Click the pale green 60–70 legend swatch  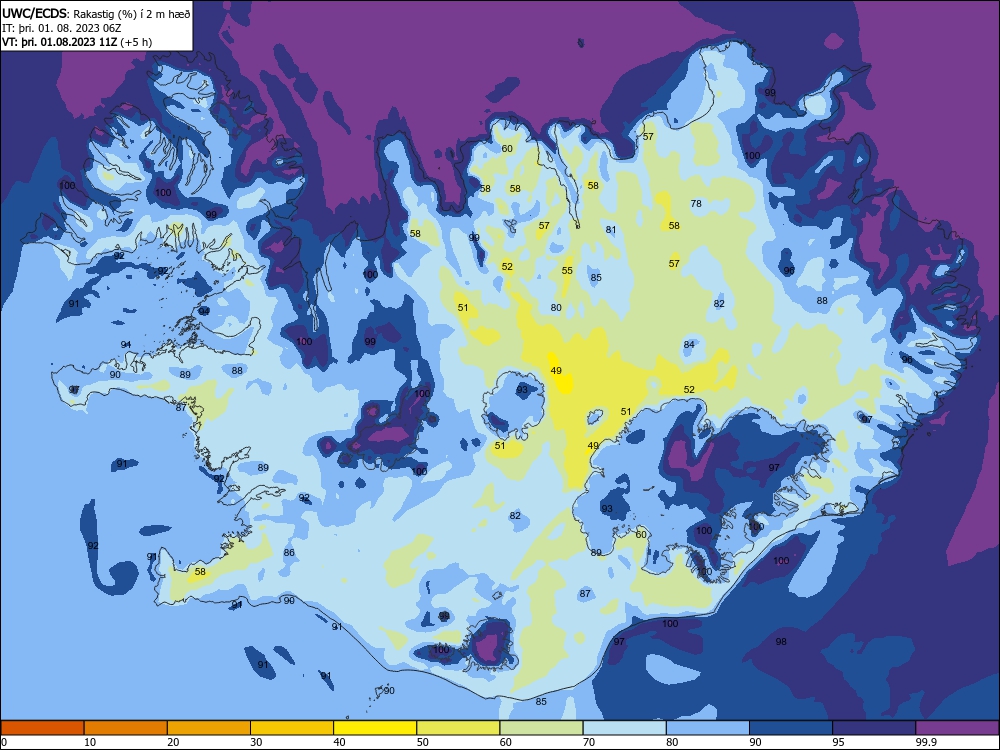tap(541, 728)
